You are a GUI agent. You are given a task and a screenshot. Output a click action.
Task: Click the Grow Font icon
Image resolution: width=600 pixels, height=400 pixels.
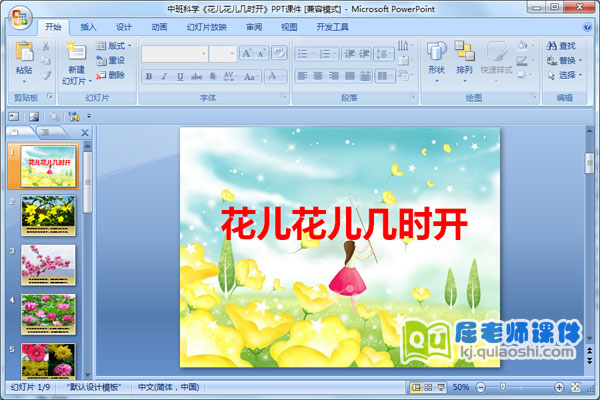(247, 53)
